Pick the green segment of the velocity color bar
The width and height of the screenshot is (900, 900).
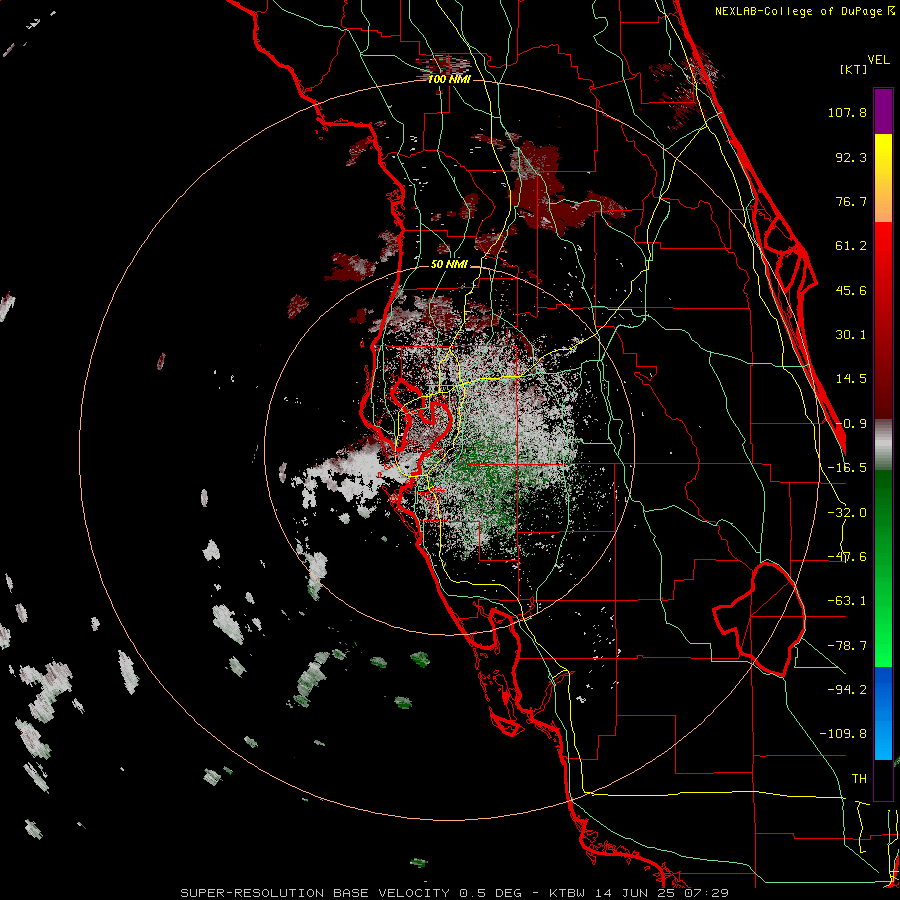[x=883, y=568]
